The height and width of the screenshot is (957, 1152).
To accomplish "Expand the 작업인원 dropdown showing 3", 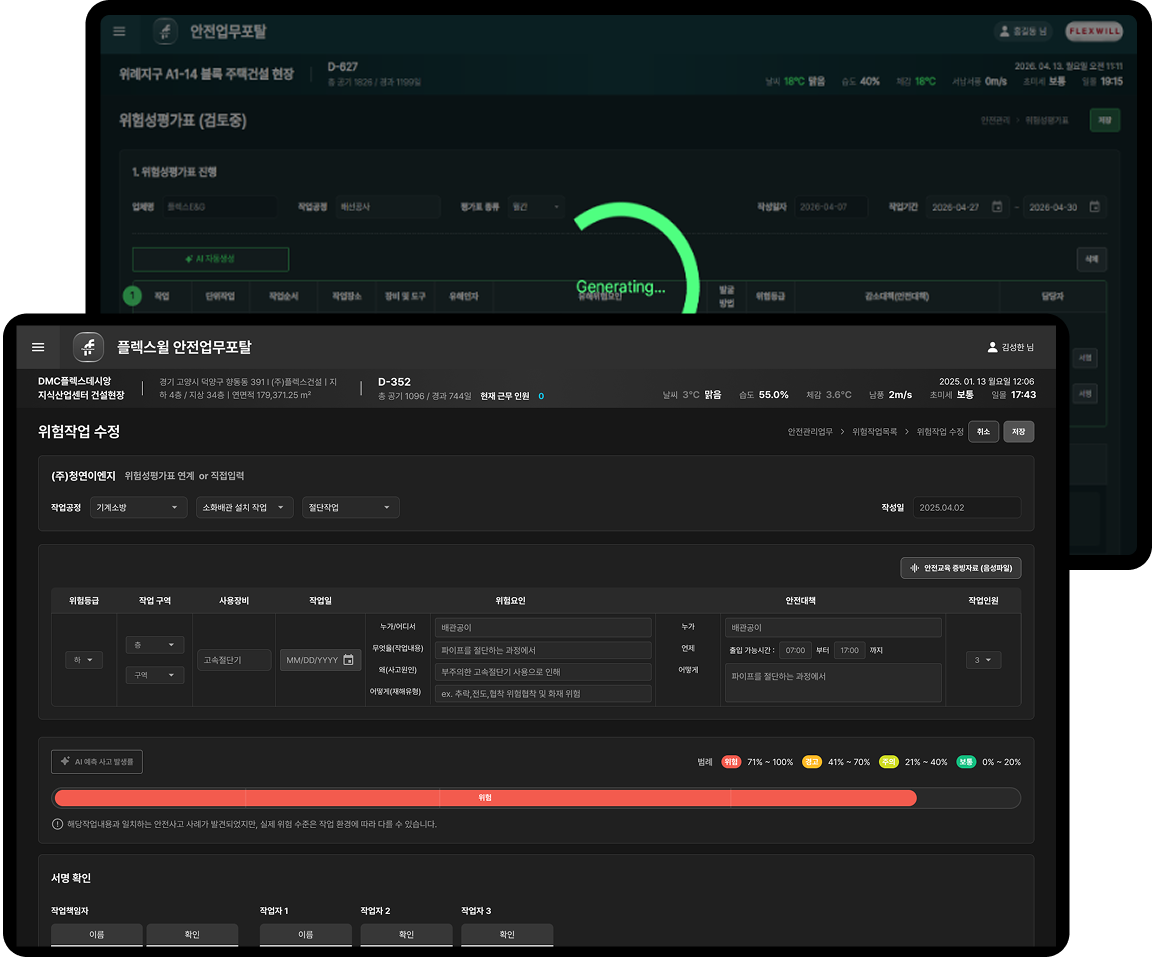I will (x=983, y=660).
